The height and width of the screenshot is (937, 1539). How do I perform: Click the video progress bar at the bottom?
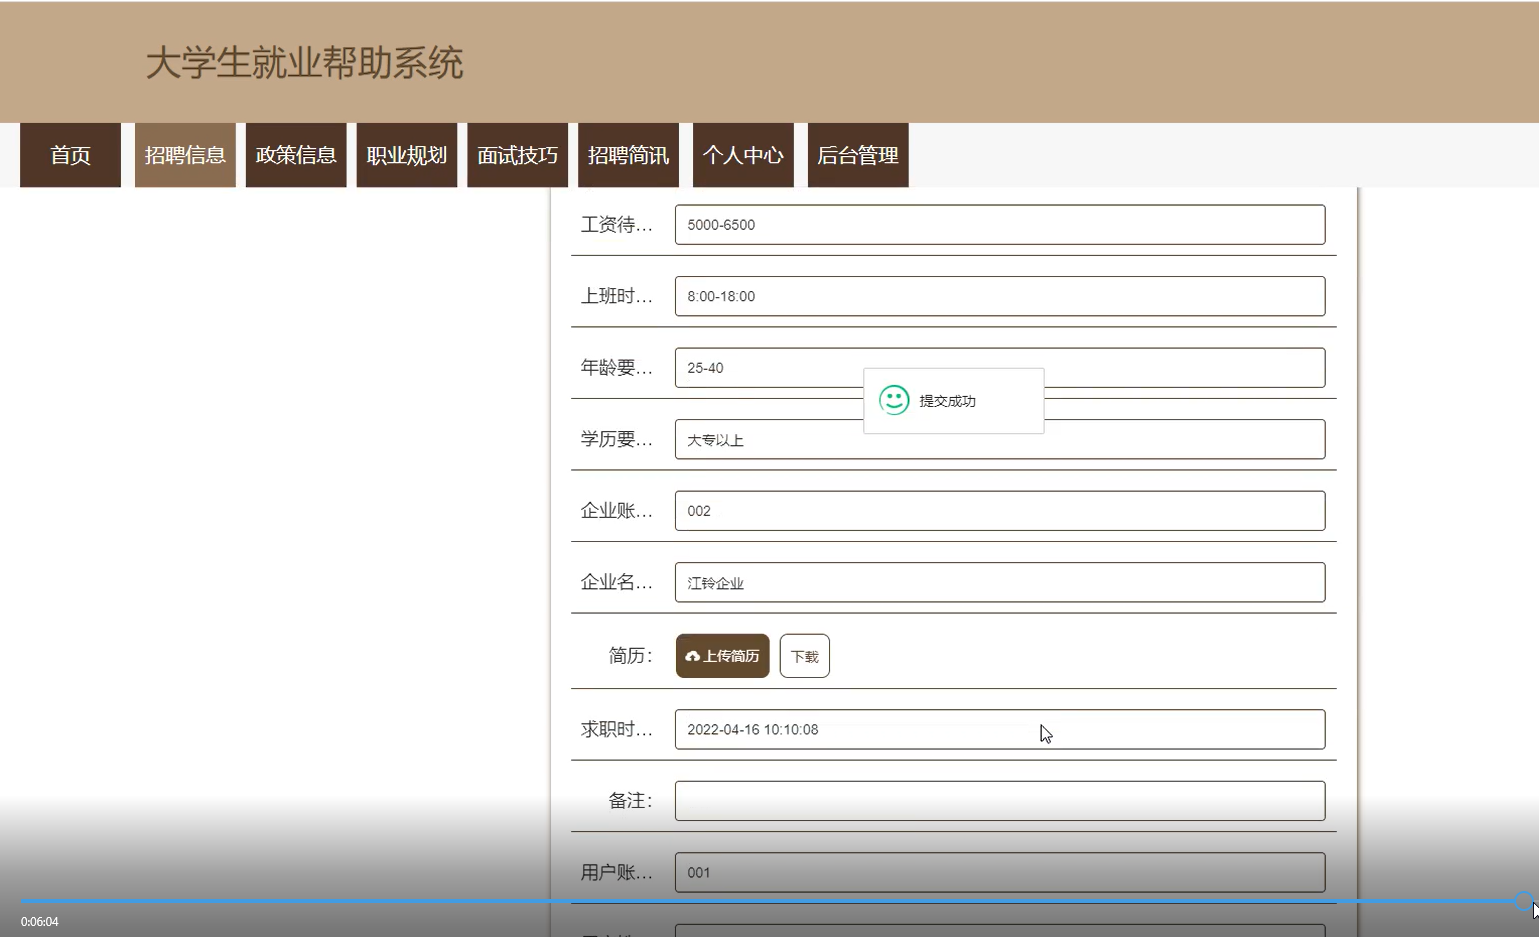pos(760,901)
